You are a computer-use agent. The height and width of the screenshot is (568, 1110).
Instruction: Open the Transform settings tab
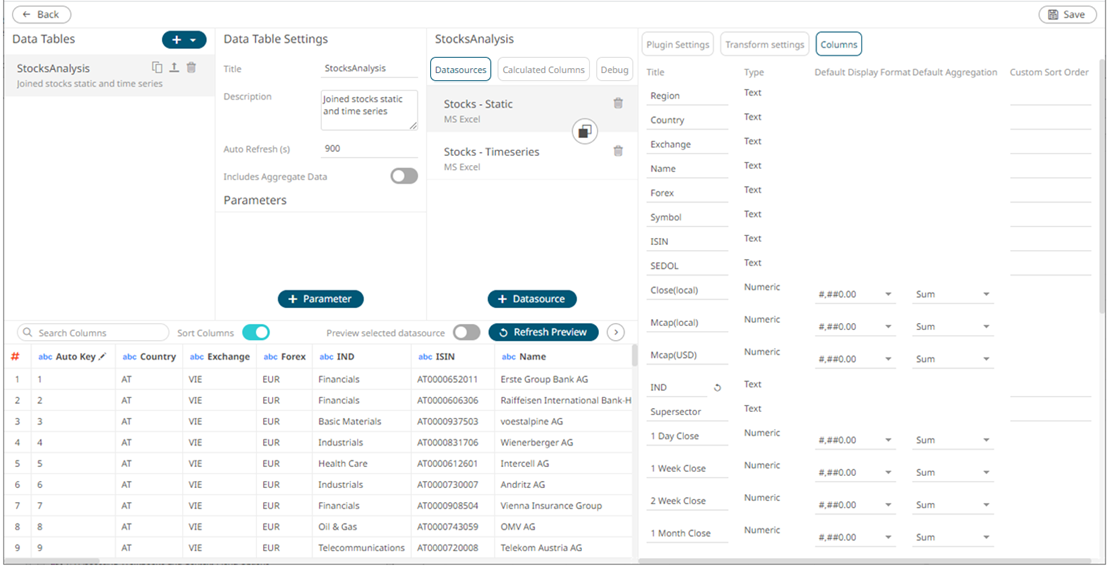pos(764,44)
